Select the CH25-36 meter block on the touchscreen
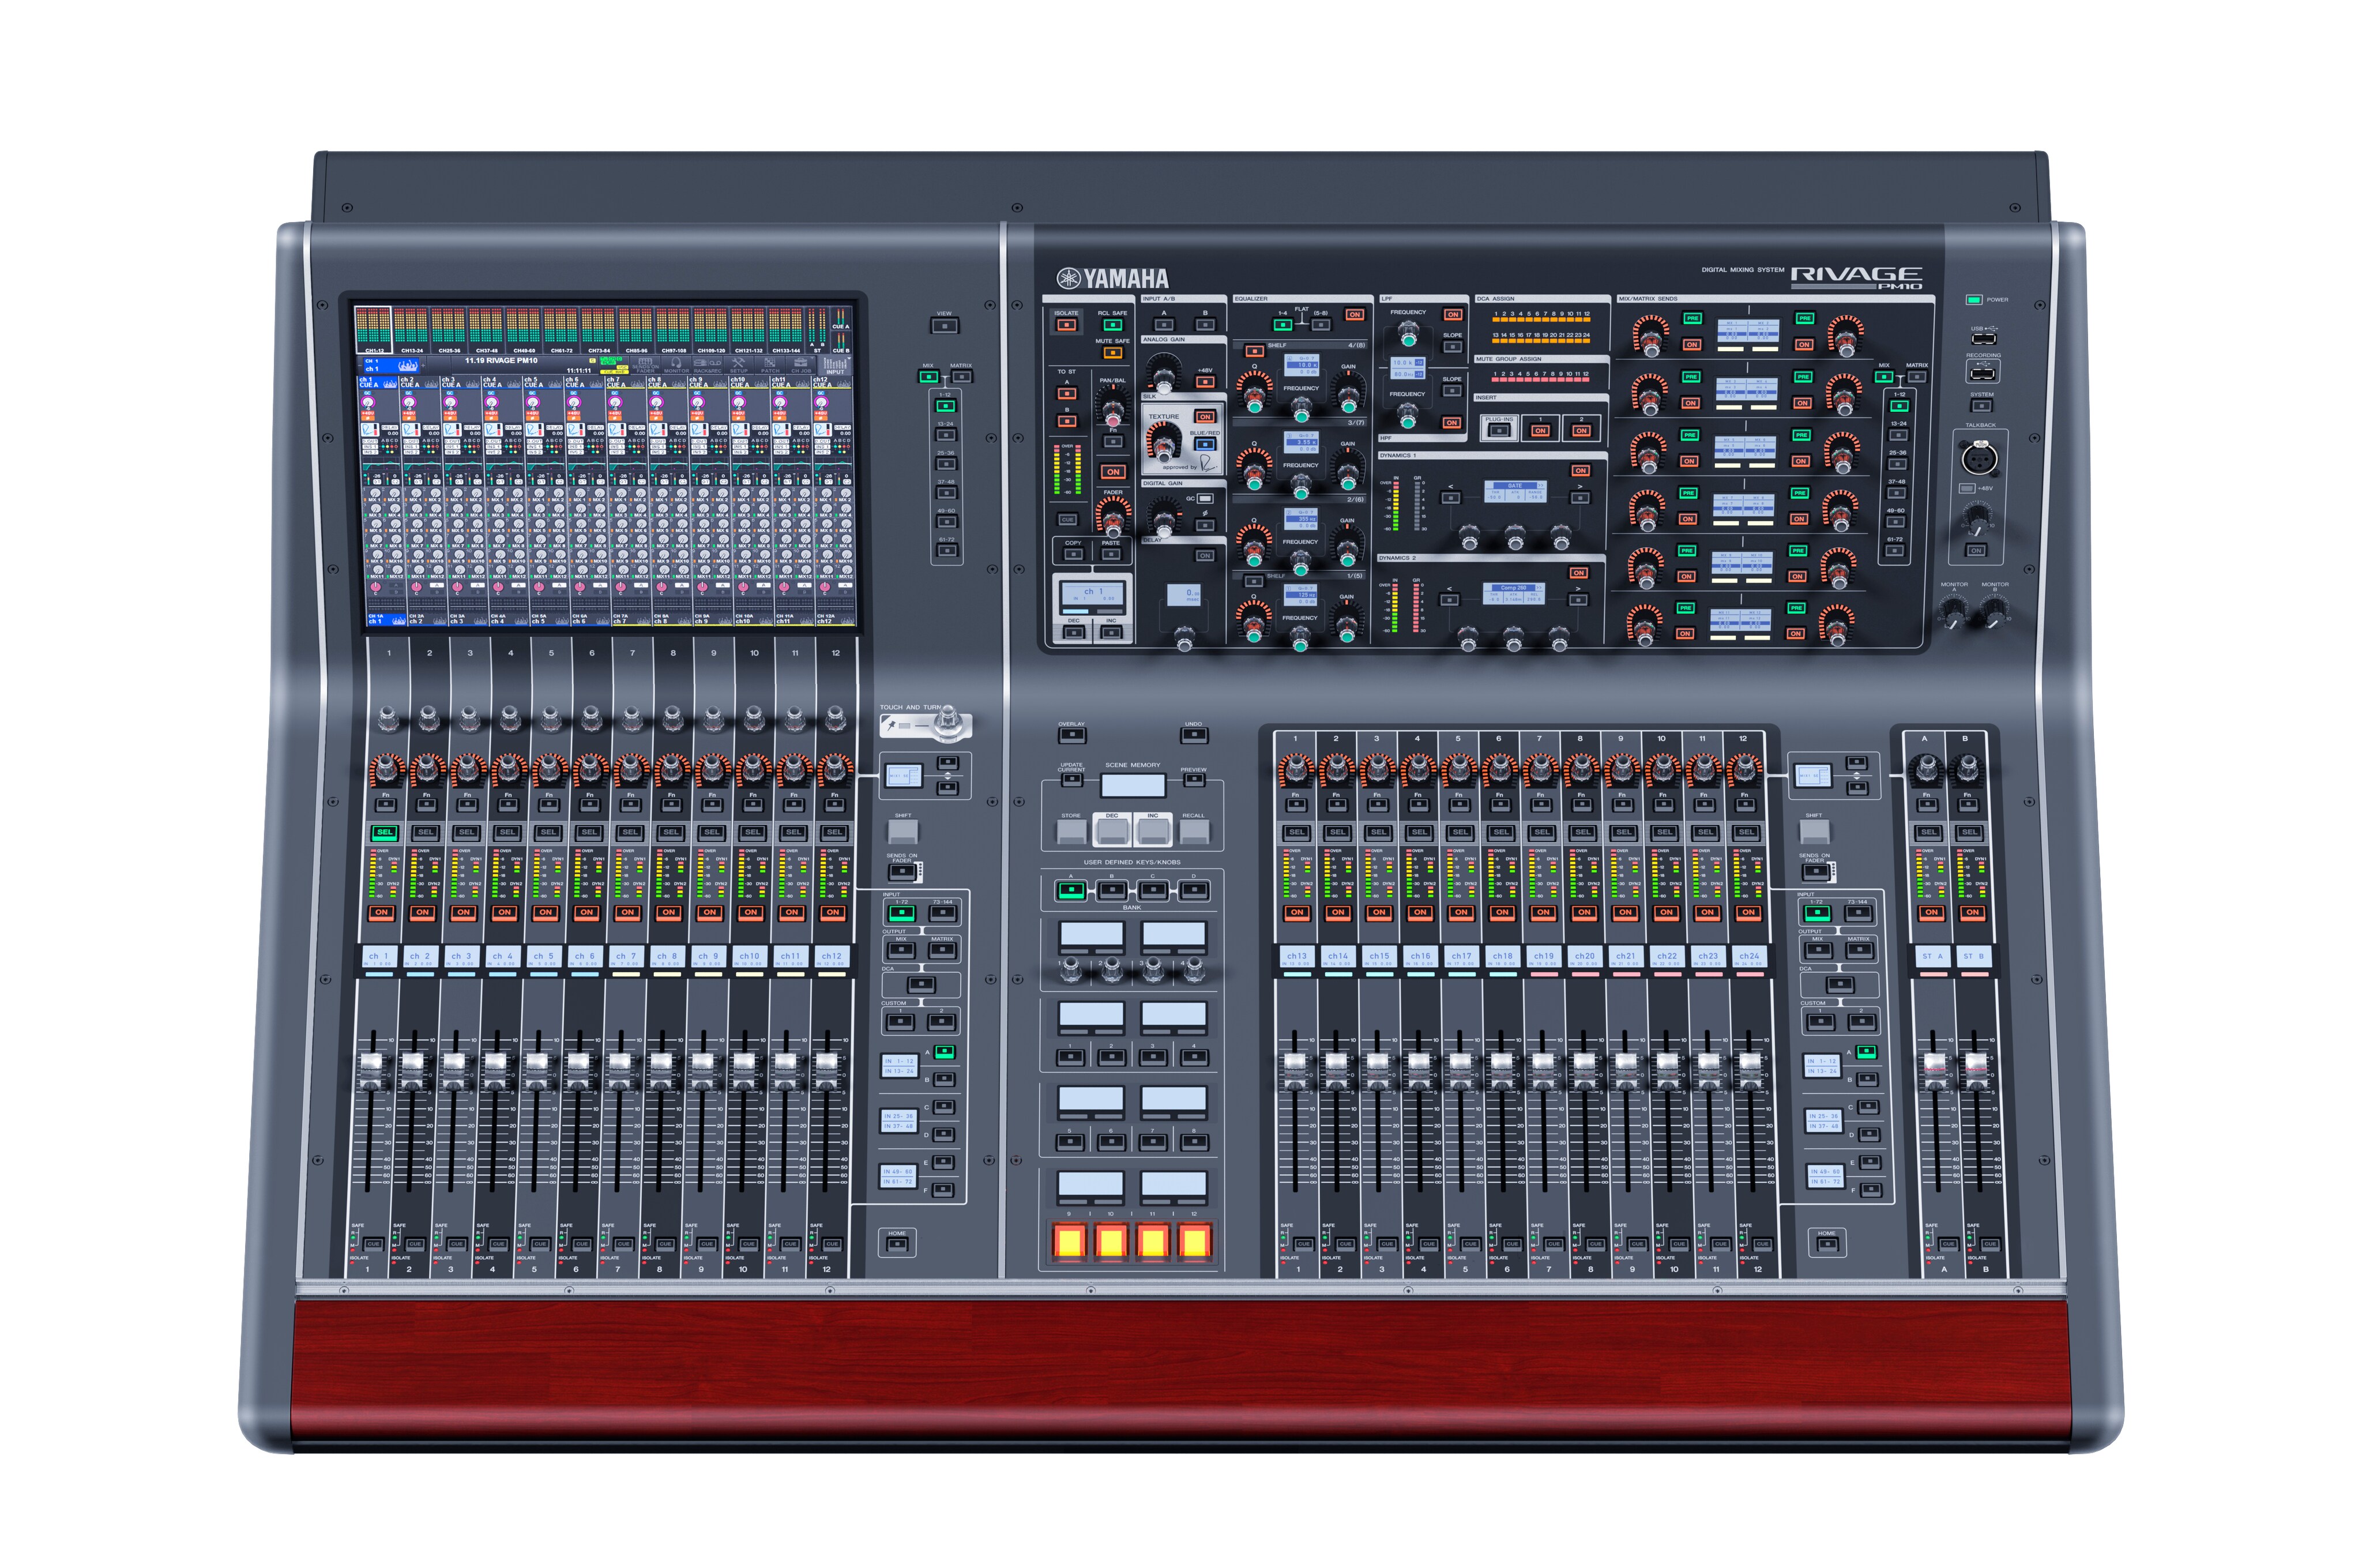This screenshot has width=2362, height=1568. coord(450,331)
